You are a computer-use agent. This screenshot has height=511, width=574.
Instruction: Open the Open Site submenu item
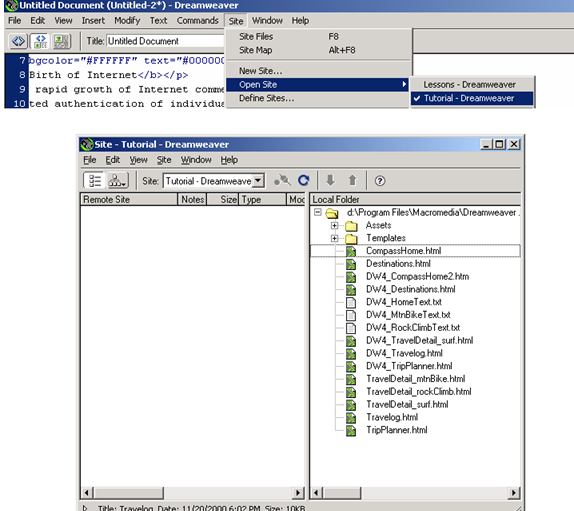click(x=317, y=85)
